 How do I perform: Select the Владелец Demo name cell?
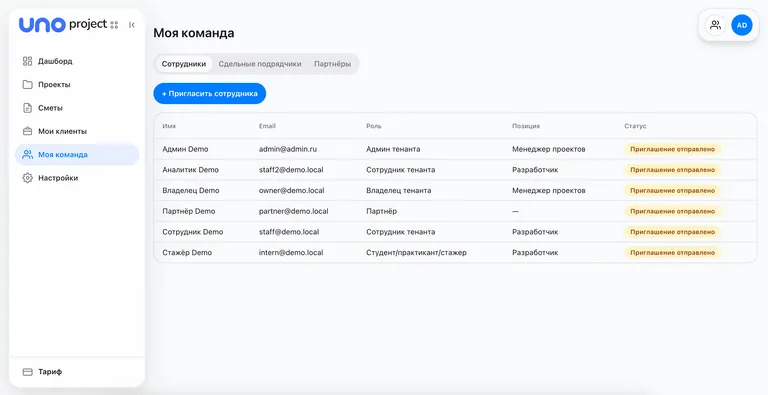click(191, 190)
